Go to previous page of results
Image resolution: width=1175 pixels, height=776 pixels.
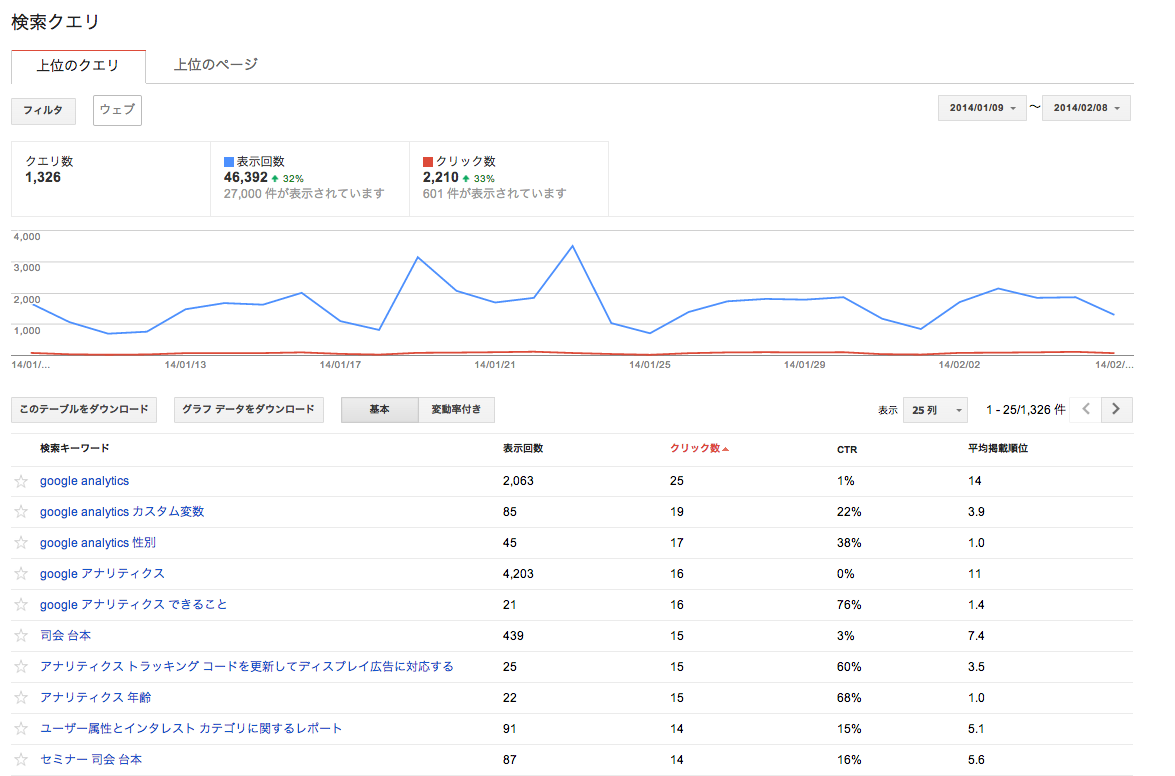pyautogui.click(x=1086, y=409)
